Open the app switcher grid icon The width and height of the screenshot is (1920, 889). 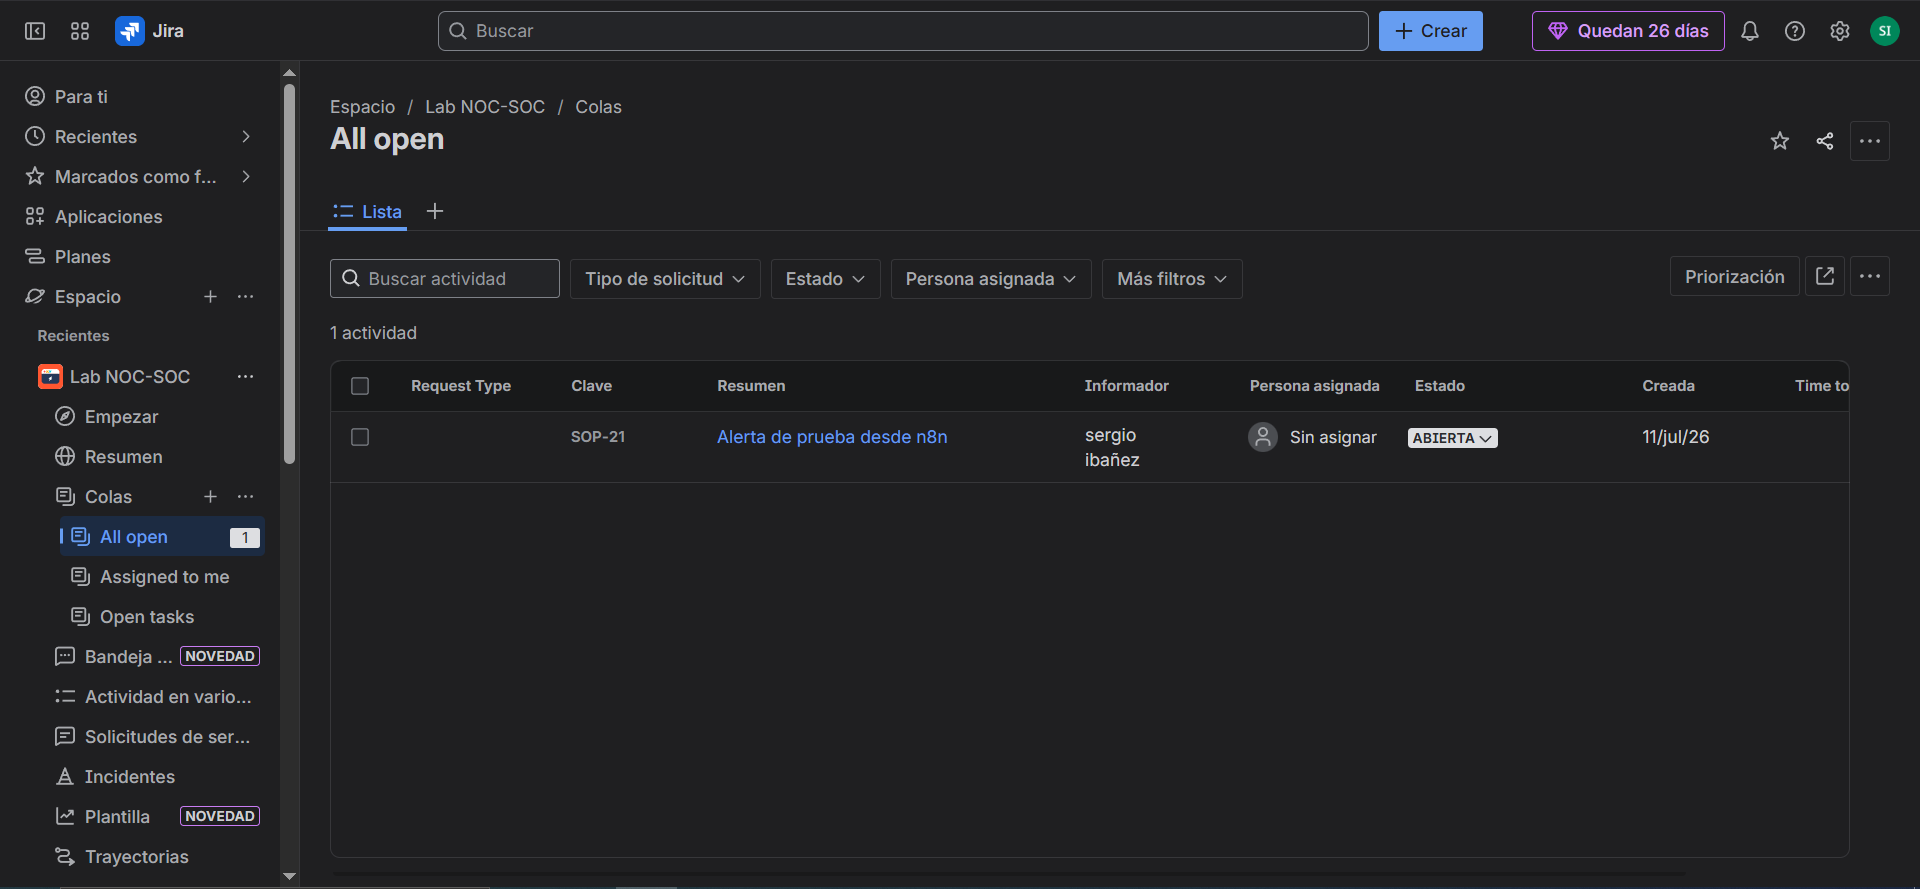click(x=80, y=31)
